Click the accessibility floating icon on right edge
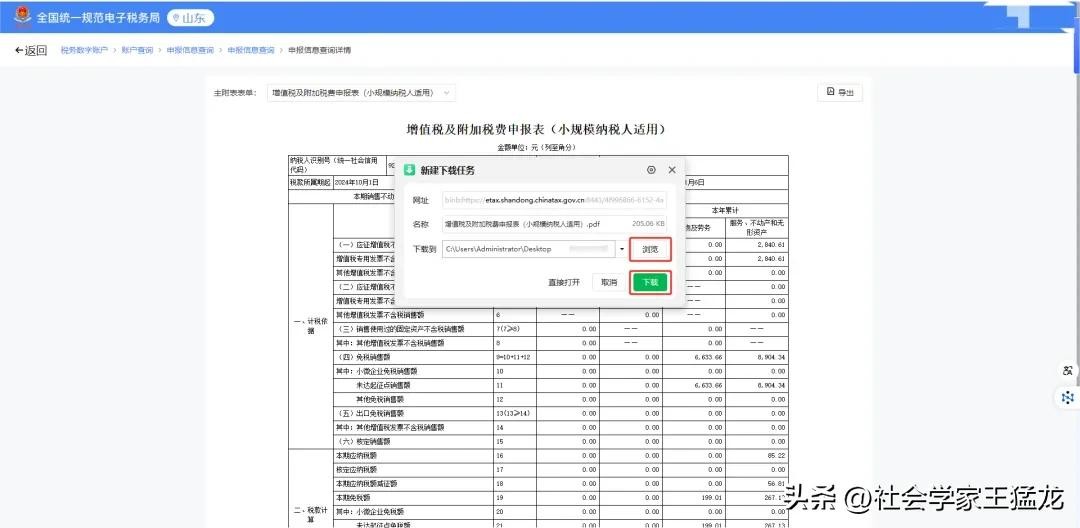This screenshot has width=1080, height=528. [1068, 371]
